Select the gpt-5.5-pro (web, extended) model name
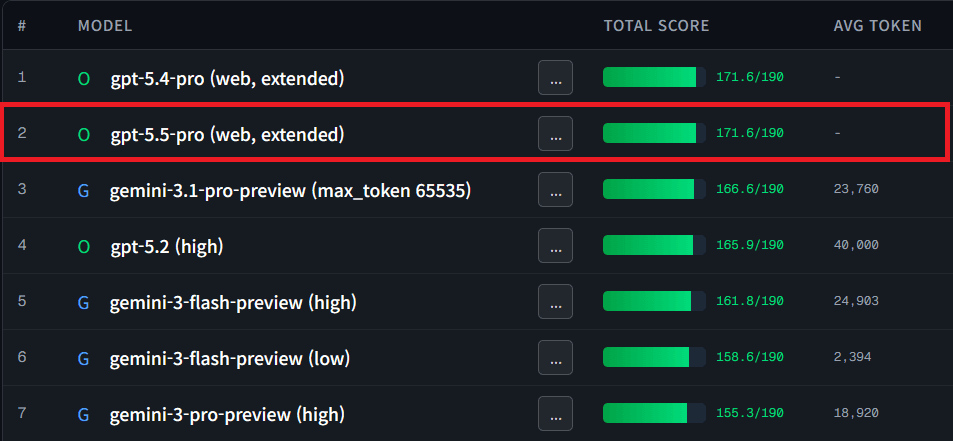Viewport: 953px width, 441px height. click(227, 134)
